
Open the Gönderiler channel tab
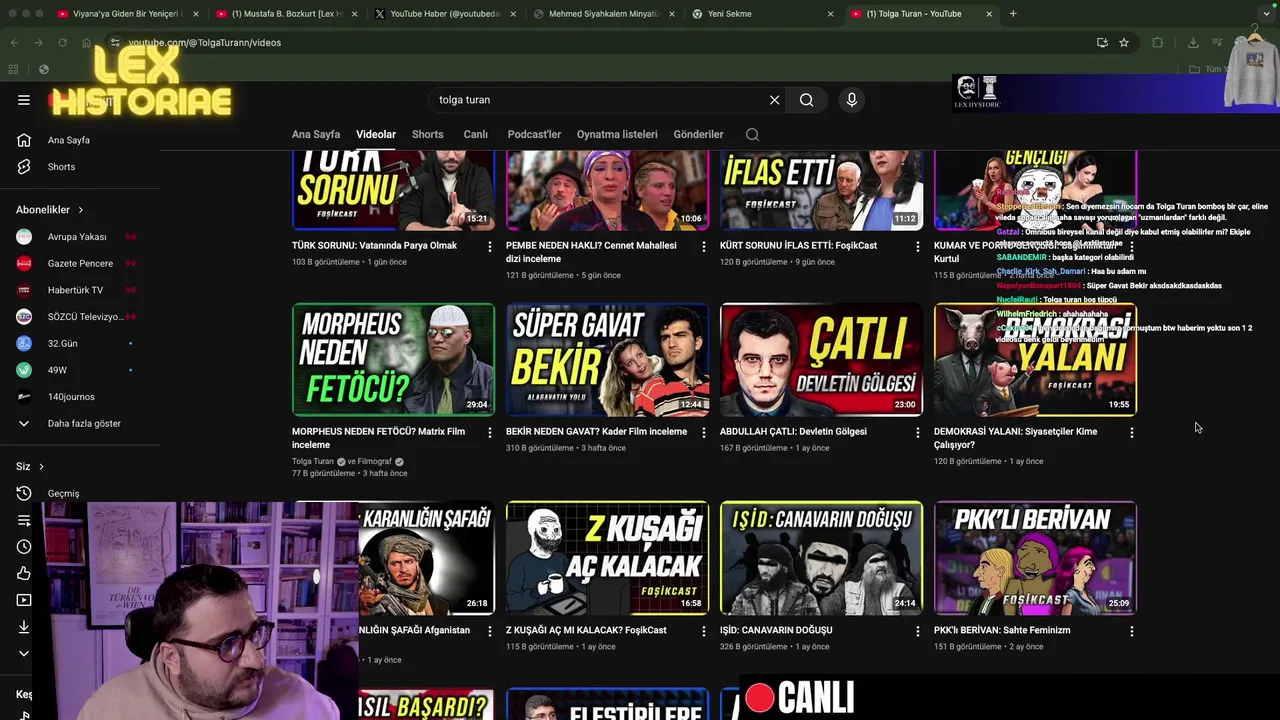pos(698,134)
